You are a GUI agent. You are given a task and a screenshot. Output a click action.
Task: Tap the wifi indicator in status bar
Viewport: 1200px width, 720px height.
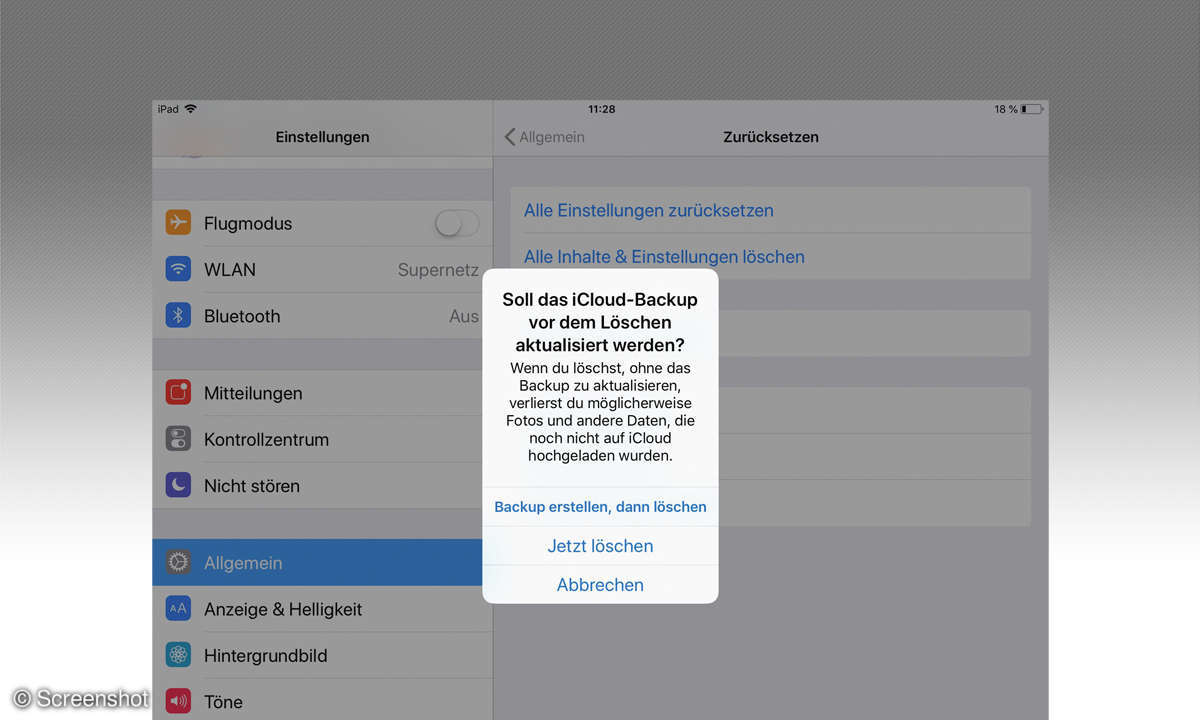[190, 109]
